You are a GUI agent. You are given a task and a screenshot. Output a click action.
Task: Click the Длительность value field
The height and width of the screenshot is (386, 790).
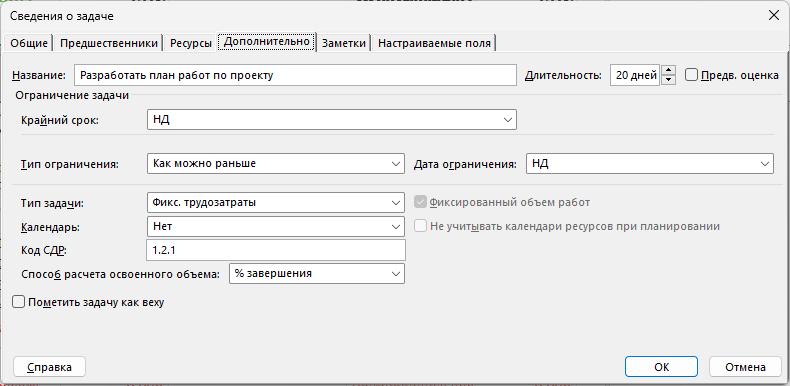(x=635, y=76)
